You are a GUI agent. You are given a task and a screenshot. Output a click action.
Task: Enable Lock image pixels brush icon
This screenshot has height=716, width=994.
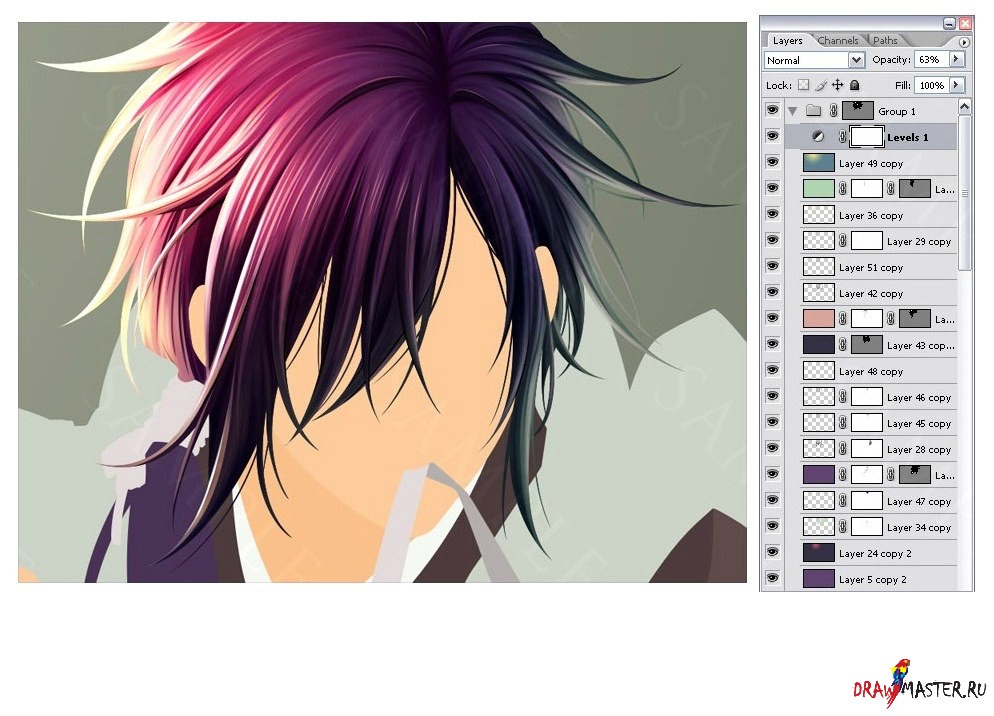[x=821, y=85]
